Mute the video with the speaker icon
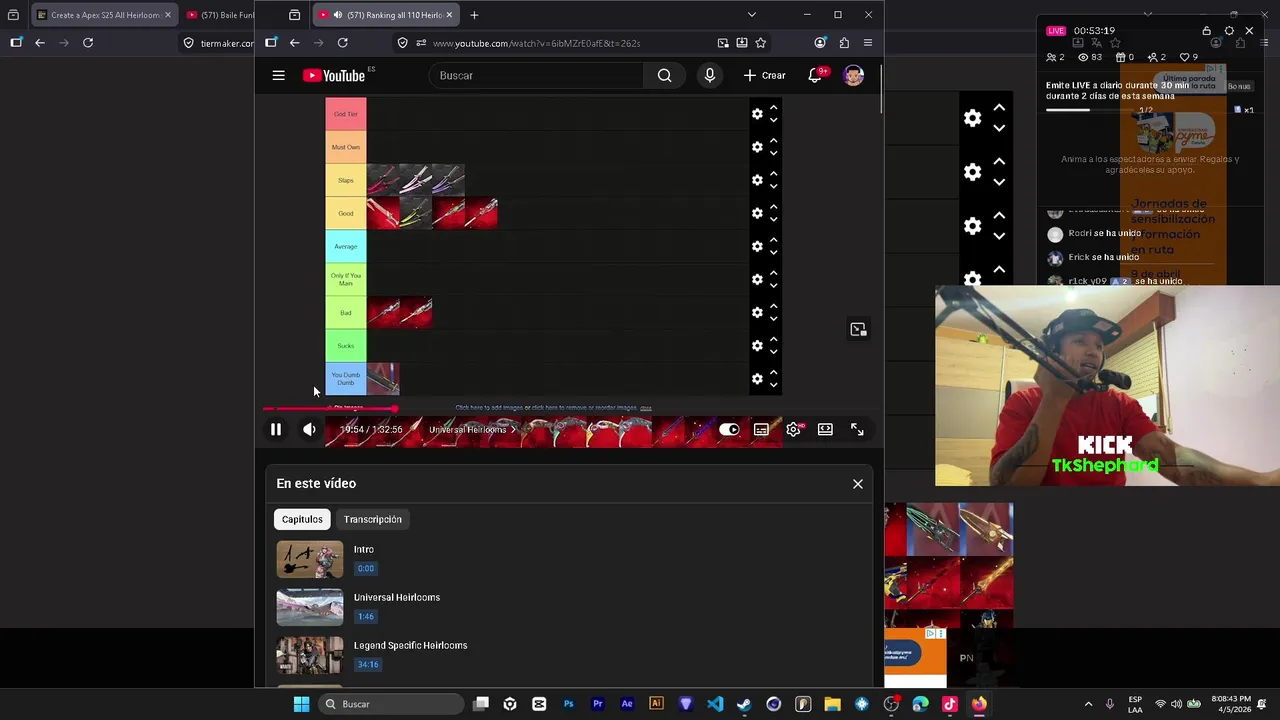 [310, 429]
